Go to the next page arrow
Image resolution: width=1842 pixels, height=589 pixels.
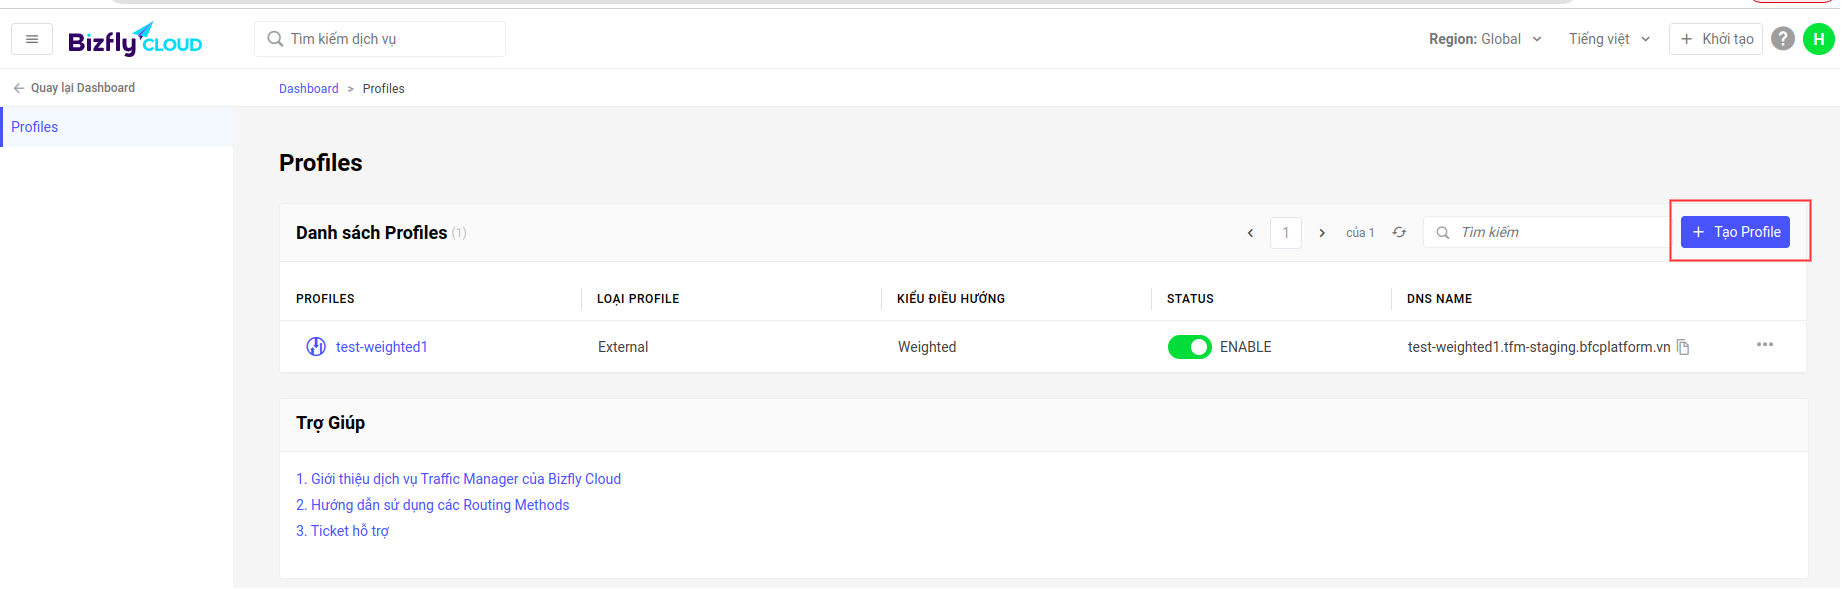tap(1322, 233)
